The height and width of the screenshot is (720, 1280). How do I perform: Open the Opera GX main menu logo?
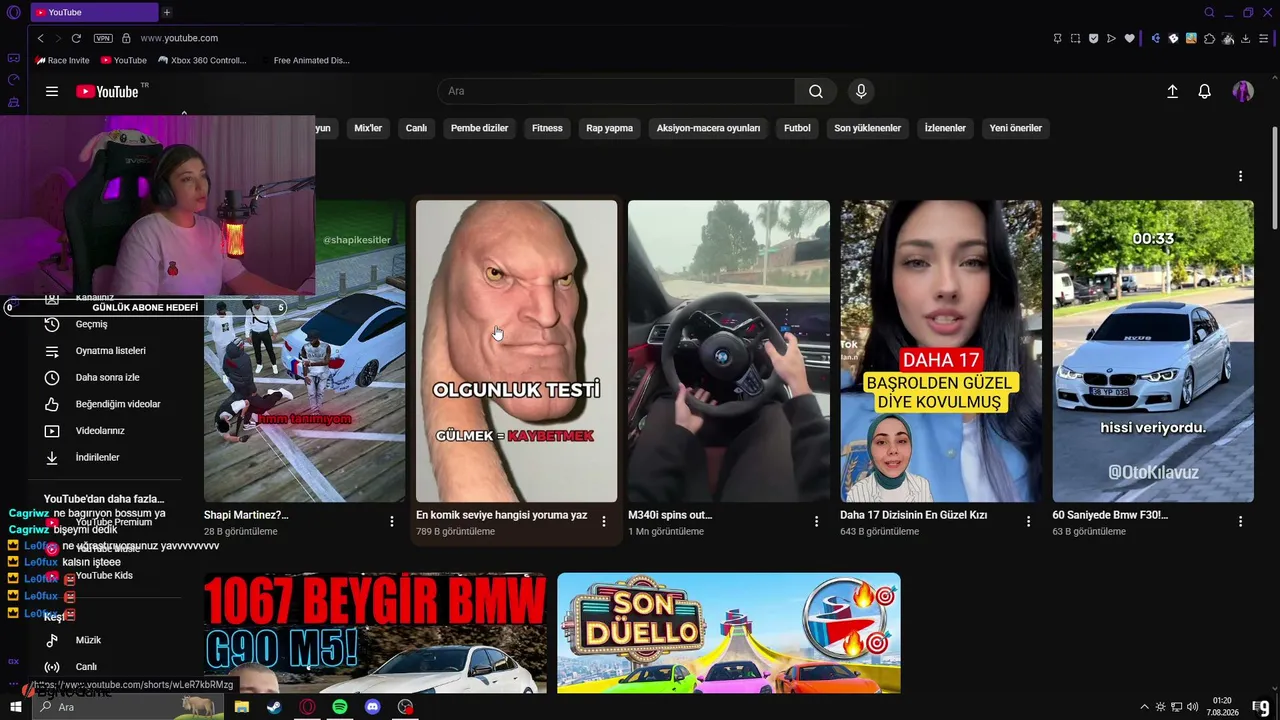(x=13, y=12)
